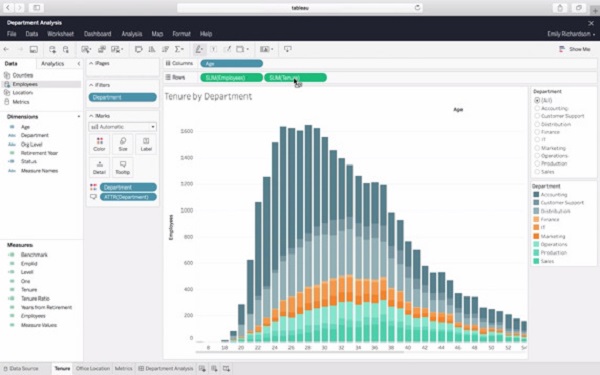This screenshot has height=375, width=600.
Task: Sort descending using the toolbar icon
Action: (165, 49)
